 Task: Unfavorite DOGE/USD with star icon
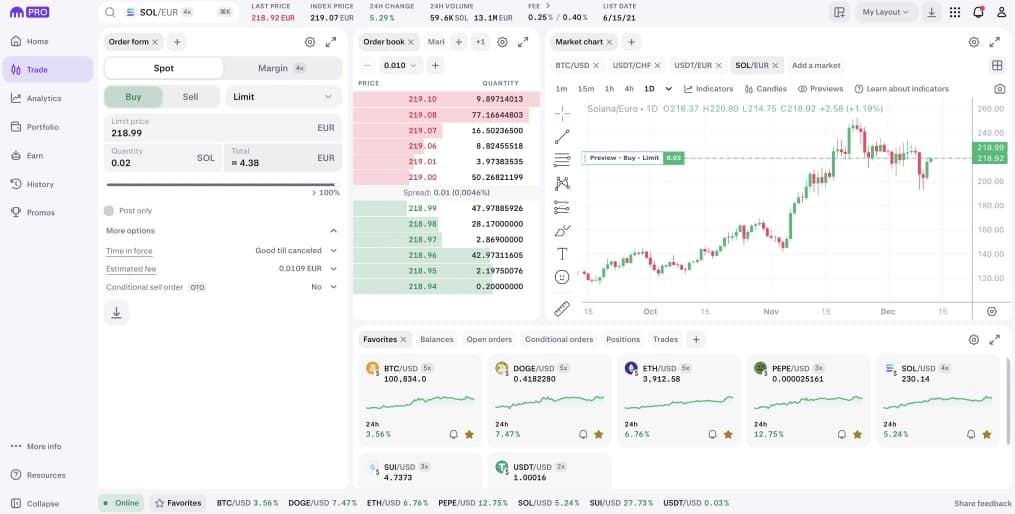pos(599,434)
